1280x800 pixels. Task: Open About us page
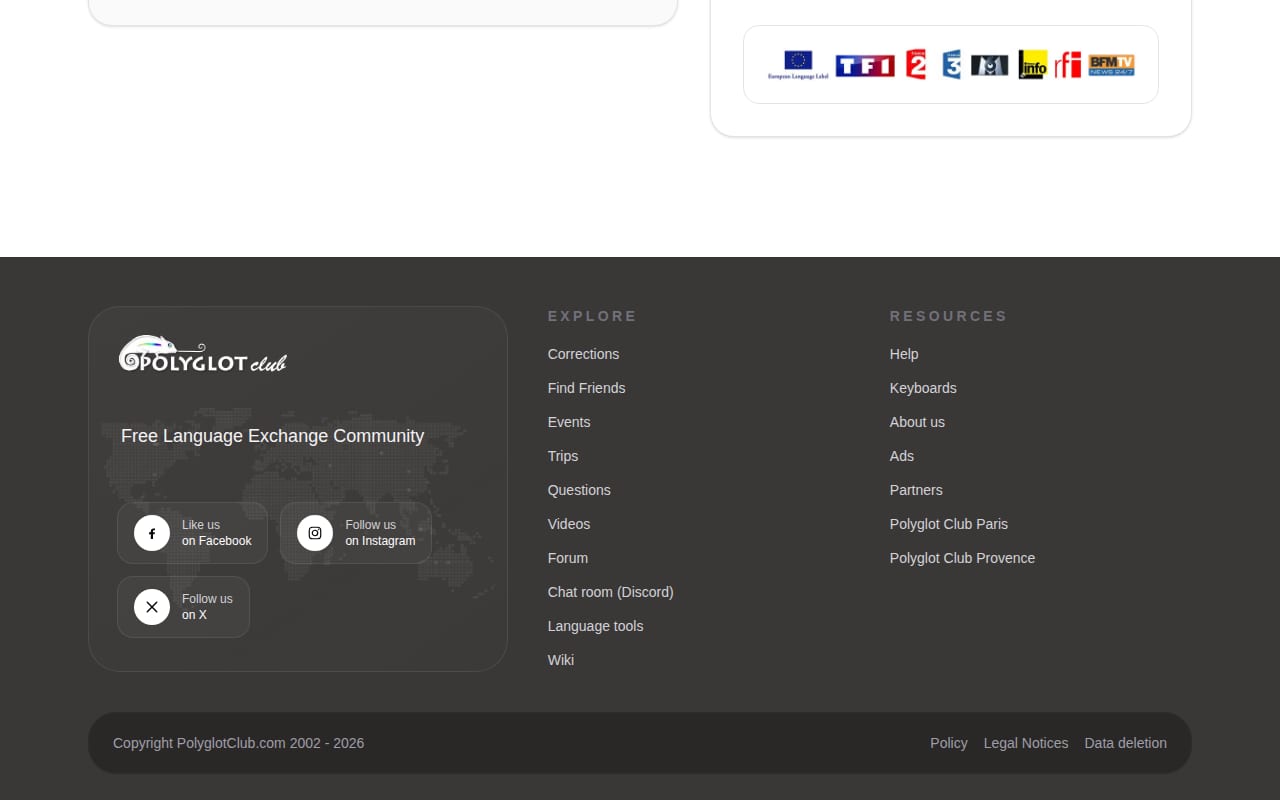point(917,422)
